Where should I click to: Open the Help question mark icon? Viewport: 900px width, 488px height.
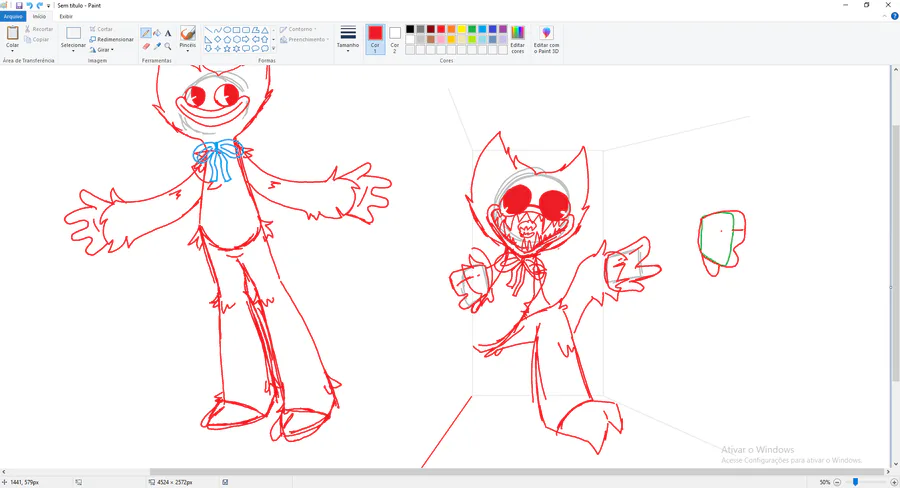click(894, 16)
